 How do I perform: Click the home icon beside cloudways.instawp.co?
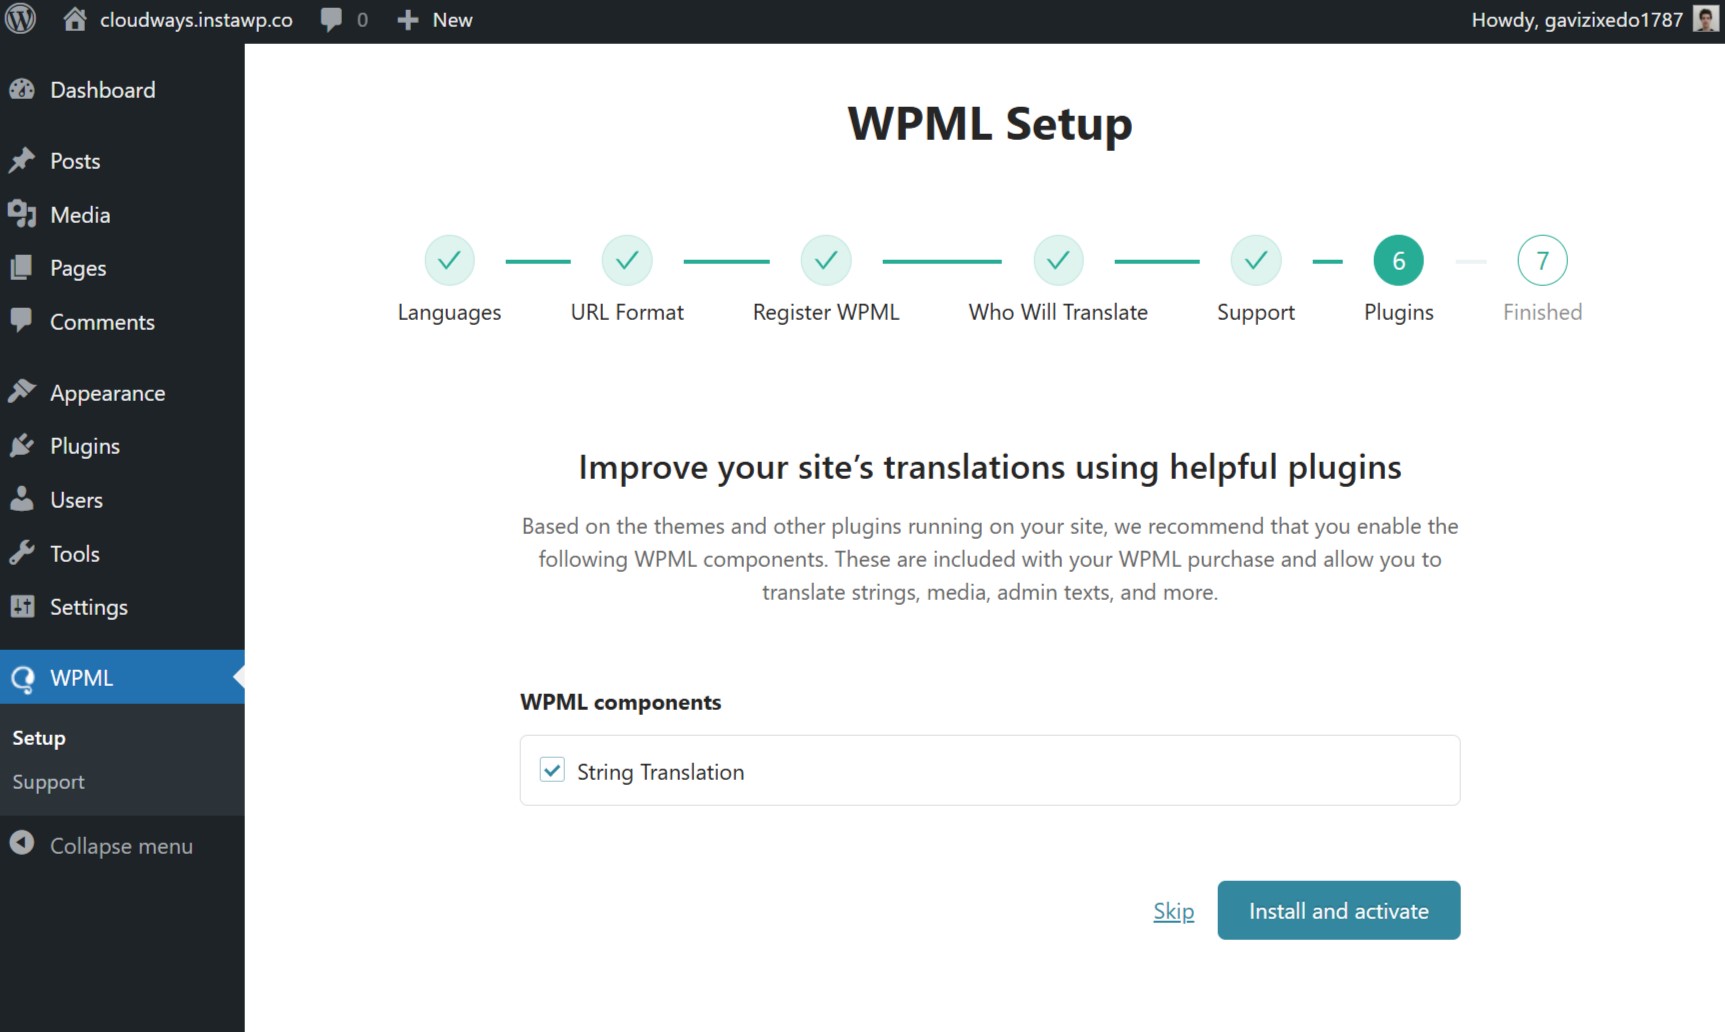click(x=75, y=20)
